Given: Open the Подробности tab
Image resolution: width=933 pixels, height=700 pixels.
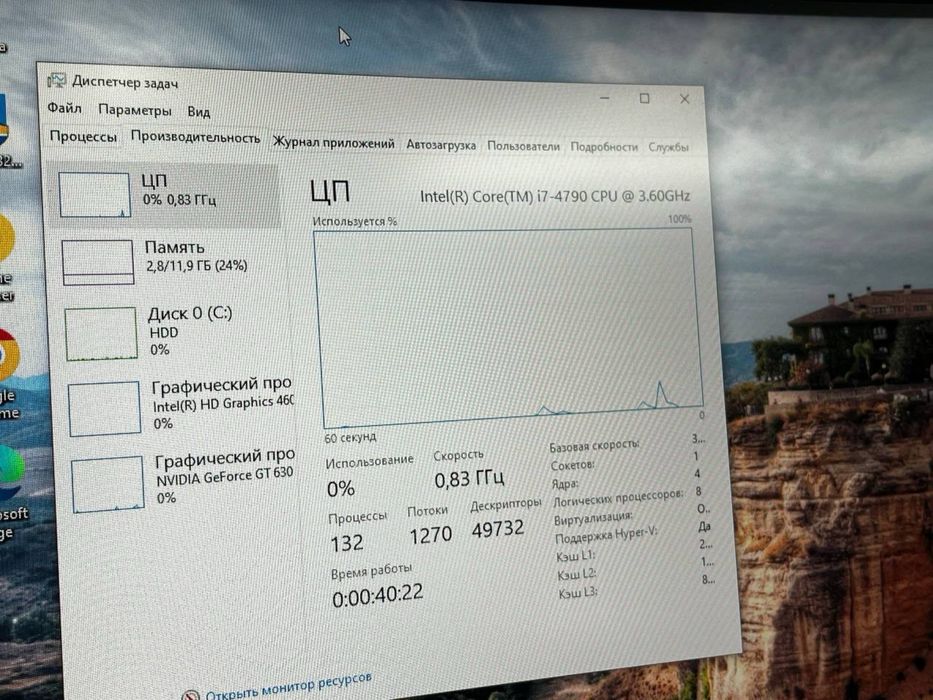Looking at the screenshot, I should click(604, 146).
